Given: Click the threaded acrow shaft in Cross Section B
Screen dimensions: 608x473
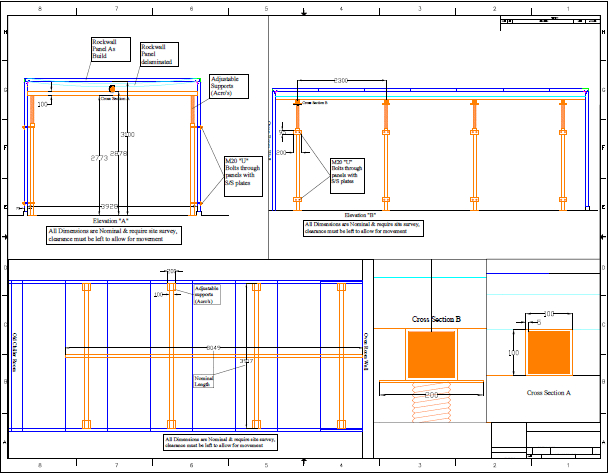Looking at the screenshot, I should 432,402.
